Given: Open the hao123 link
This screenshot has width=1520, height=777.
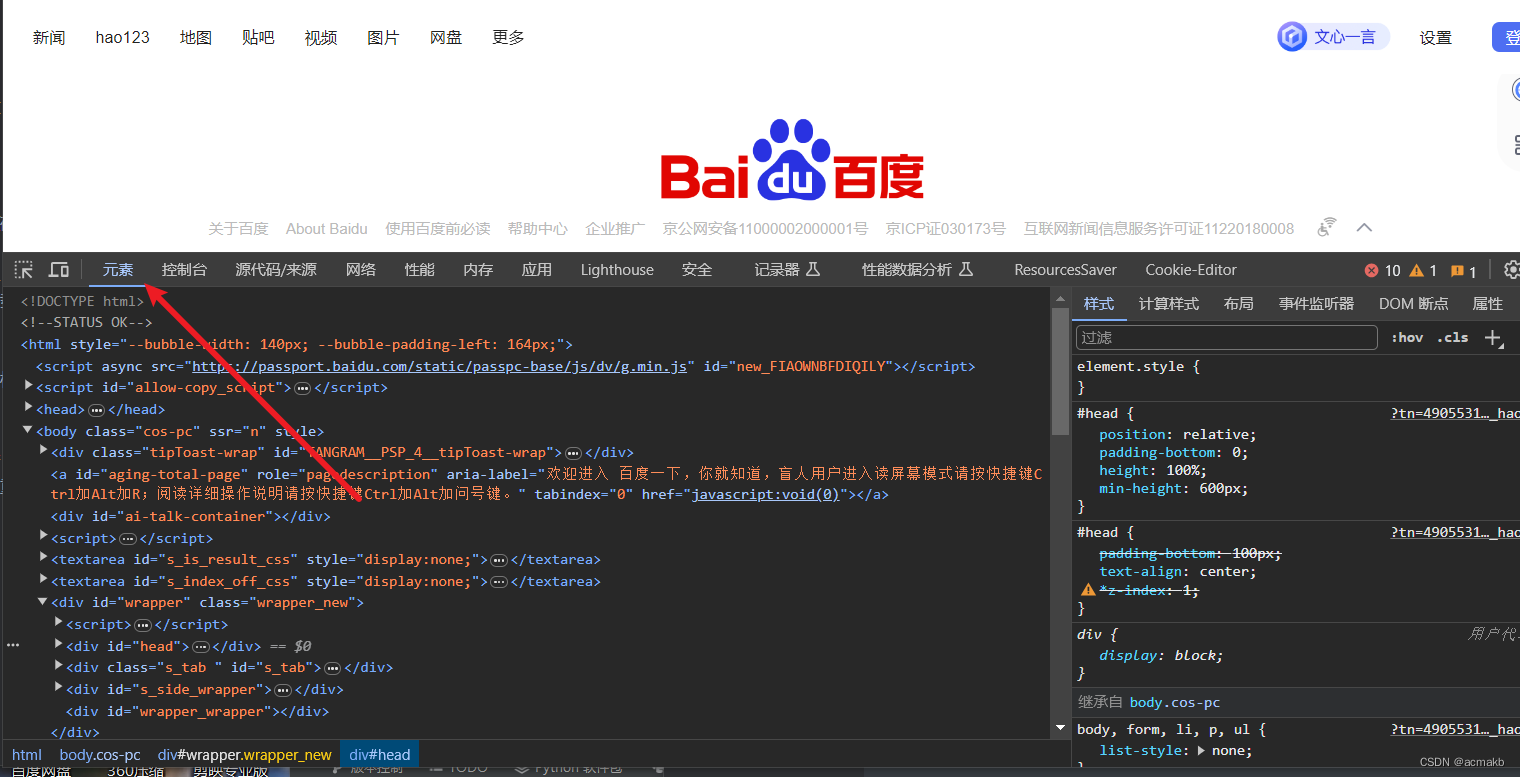Looking at the screenshot, I should click(x=123, y=37).
